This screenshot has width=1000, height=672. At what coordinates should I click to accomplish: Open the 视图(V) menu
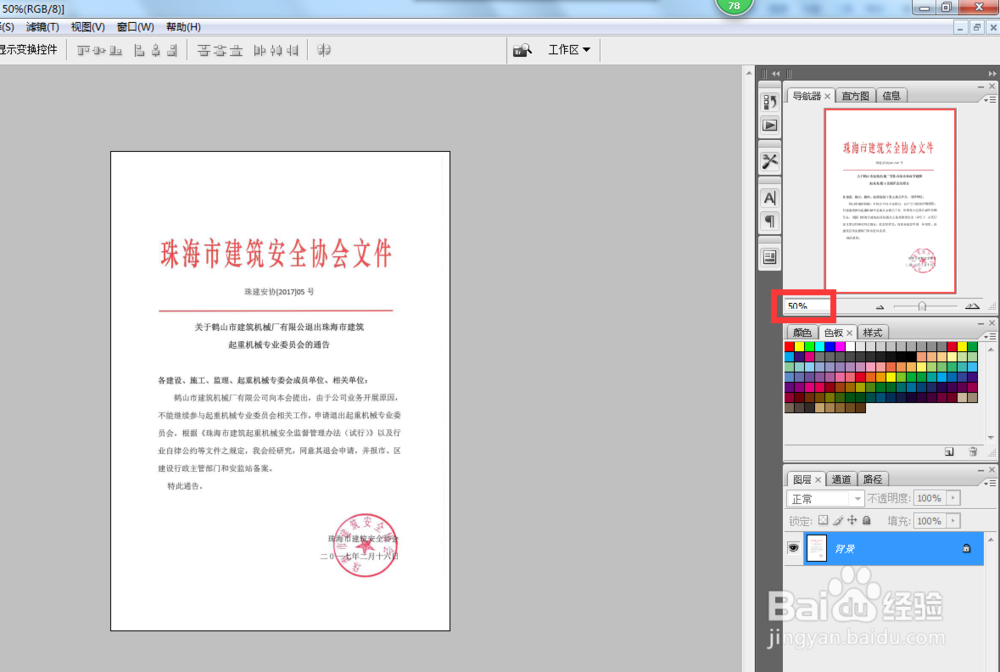click(x=87, y=27)
